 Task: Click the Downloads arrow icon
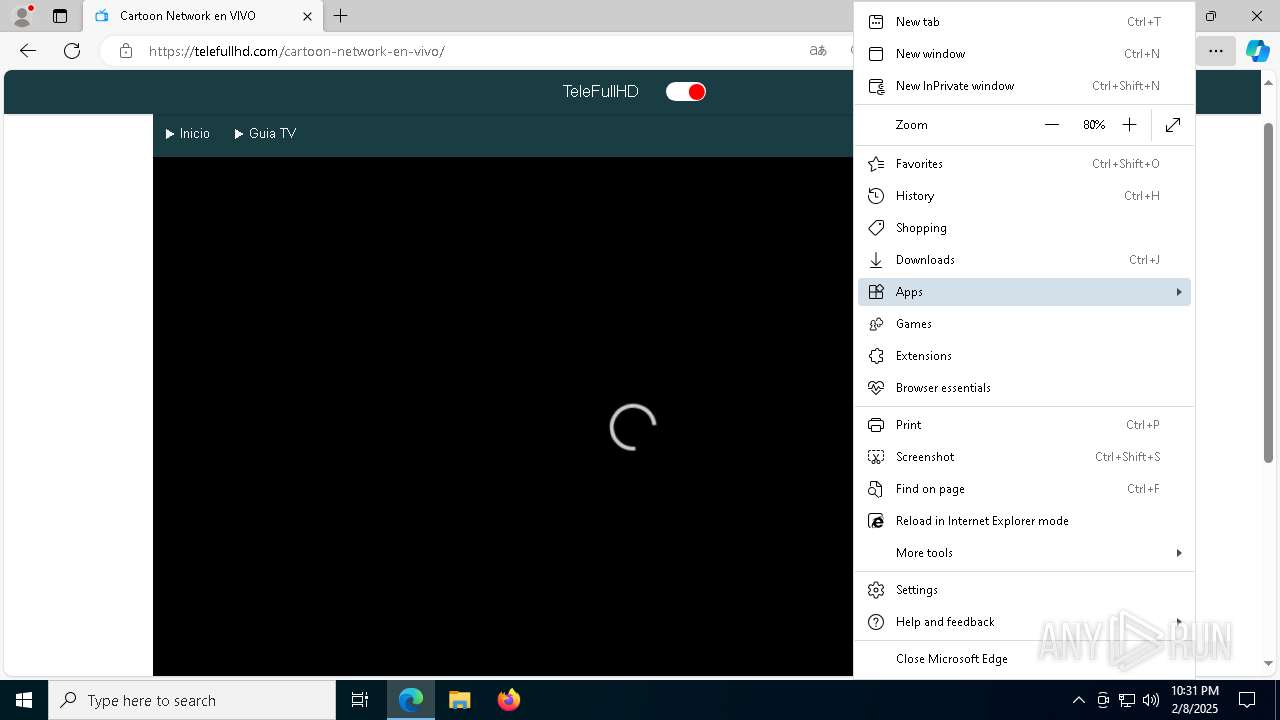coord(876,260)
